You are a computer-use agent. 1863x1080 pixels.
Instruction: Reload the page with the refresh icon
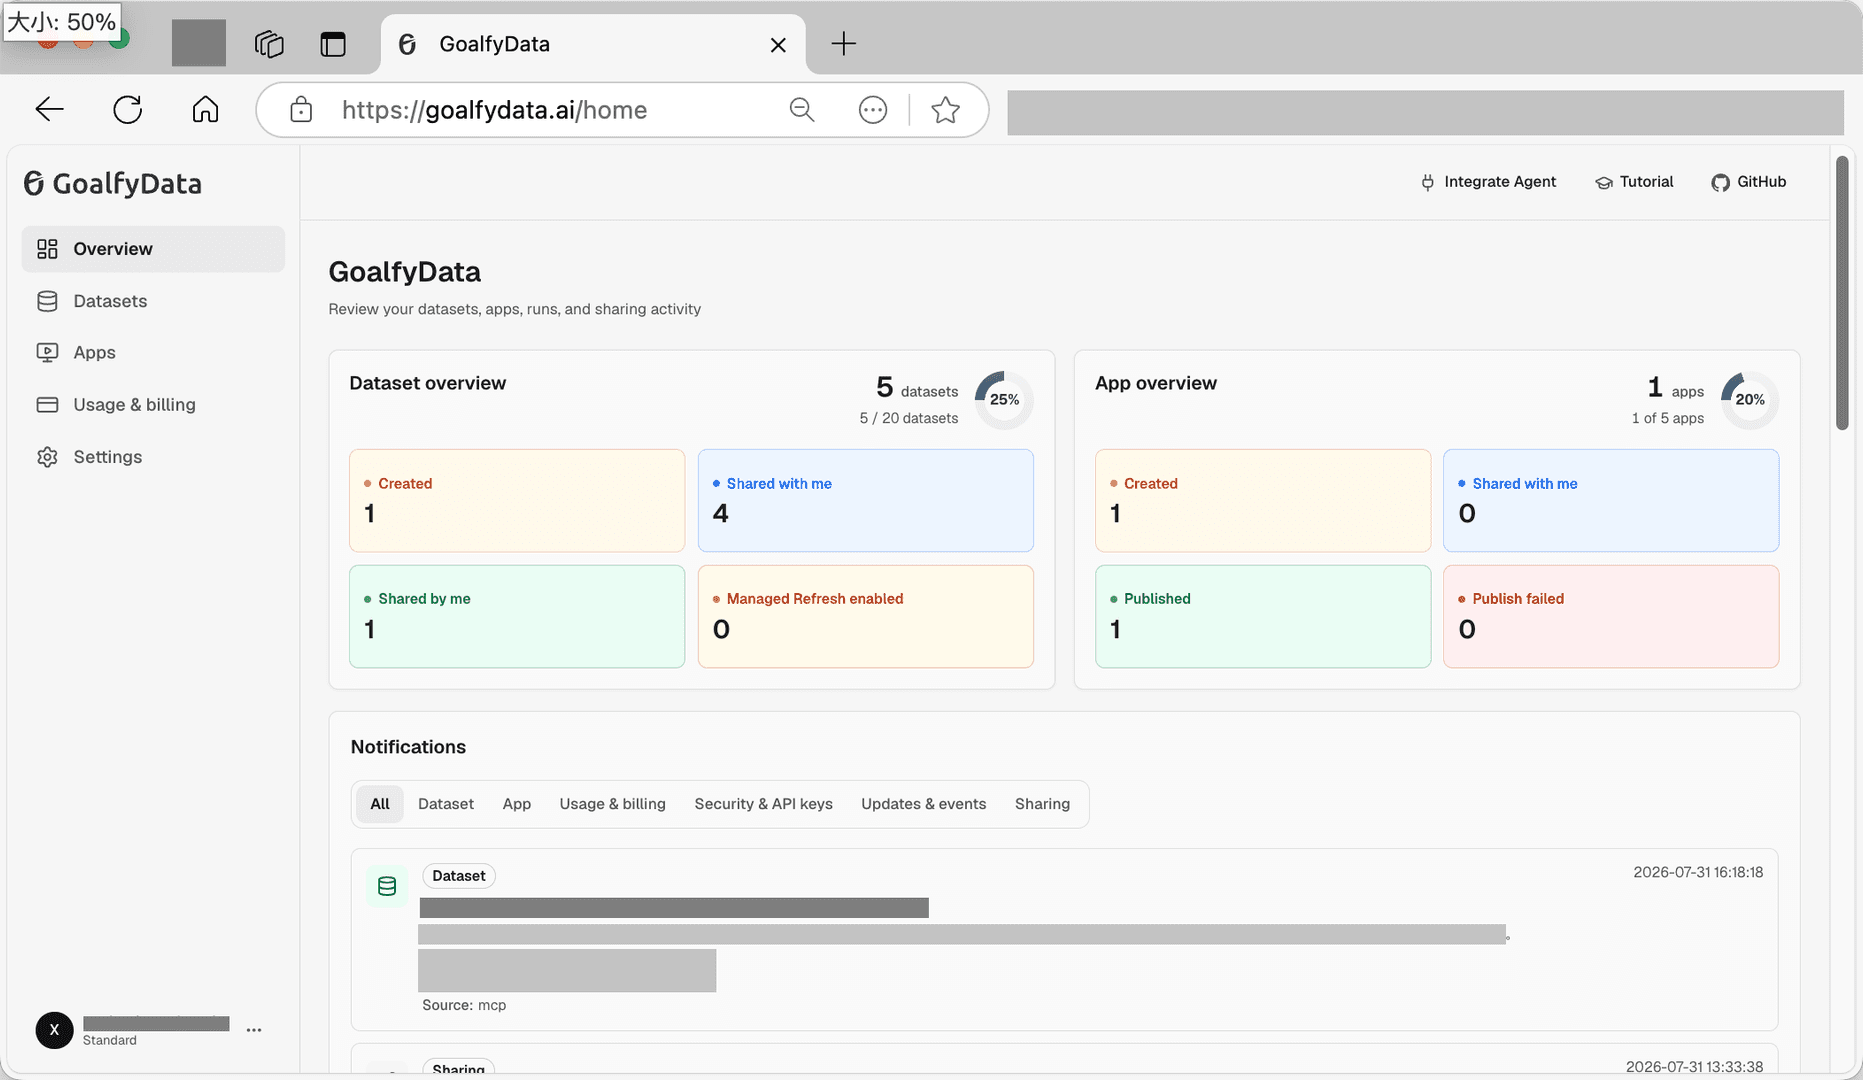127,109
